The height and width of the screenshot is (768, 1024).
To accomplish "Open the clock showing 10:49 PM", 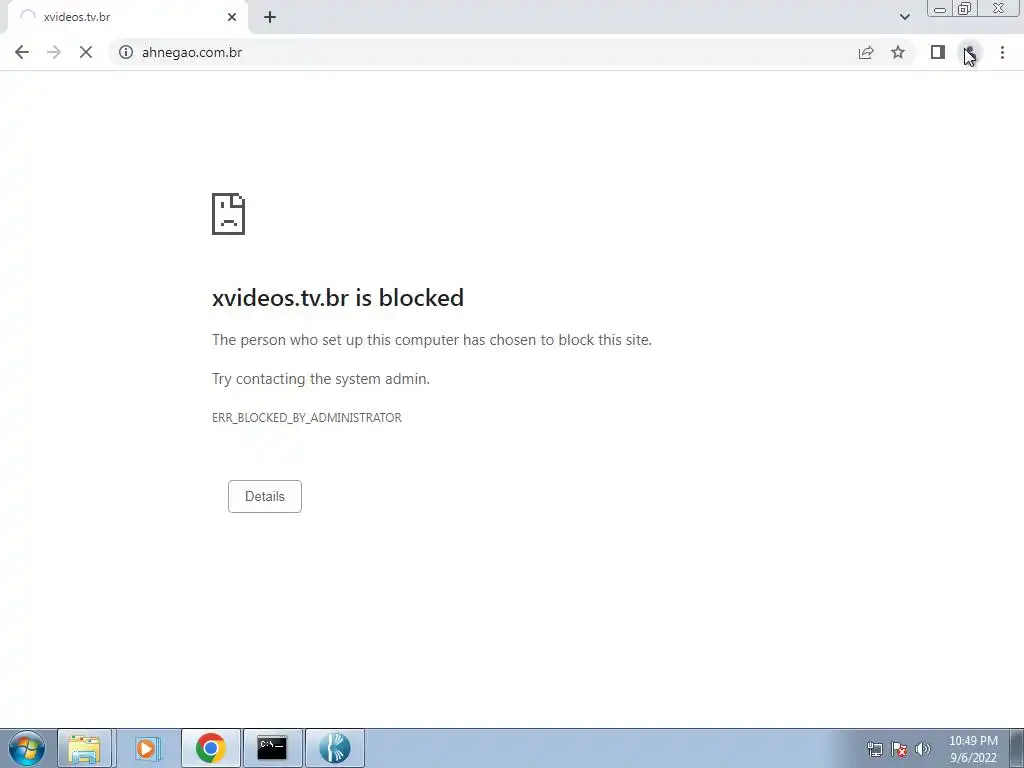I will point(973,749).
